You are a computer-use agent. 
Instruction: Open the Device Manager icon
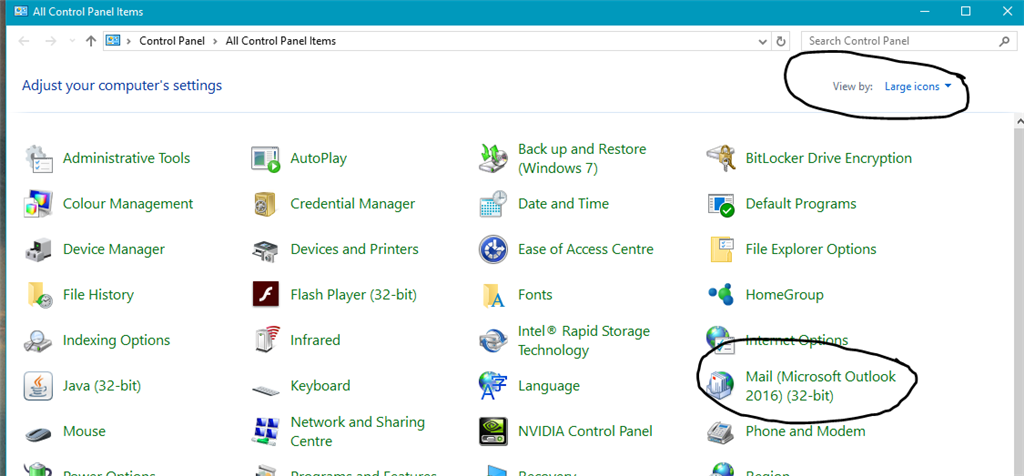click(39, 249)
